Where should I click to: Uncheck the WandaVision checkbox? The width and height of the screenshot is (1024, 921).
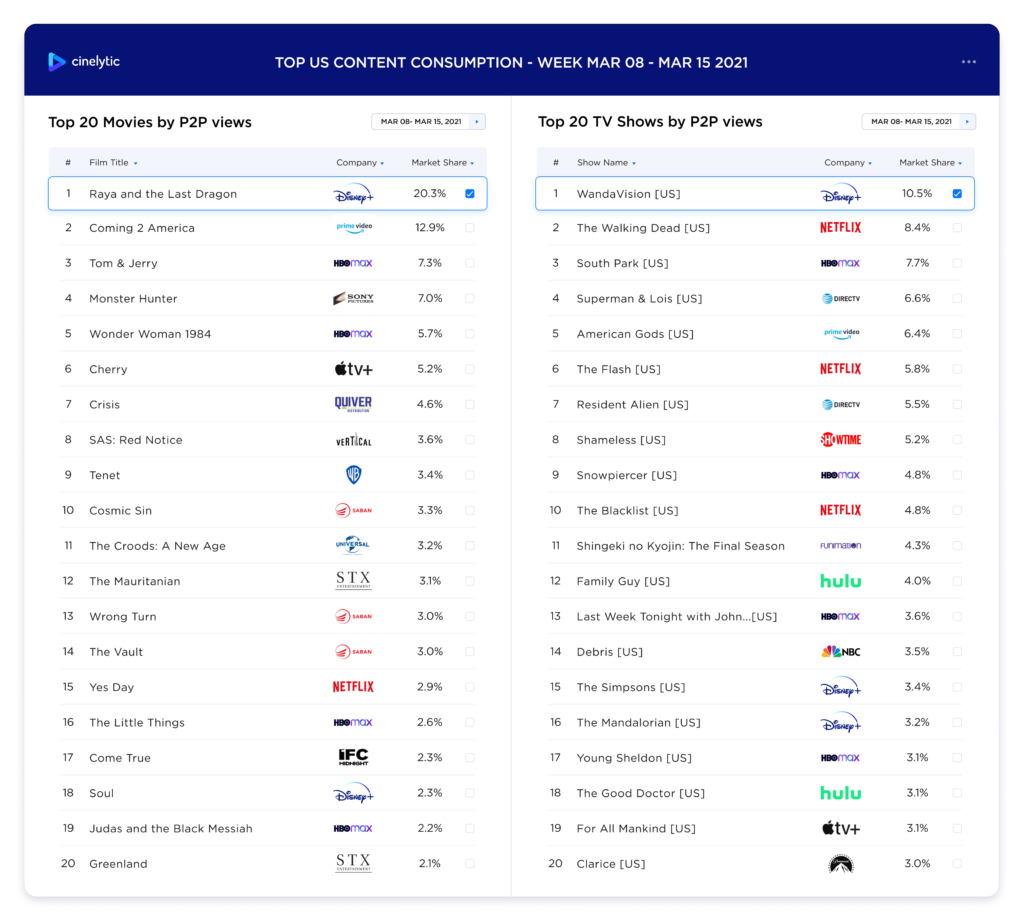coord(957,193)
